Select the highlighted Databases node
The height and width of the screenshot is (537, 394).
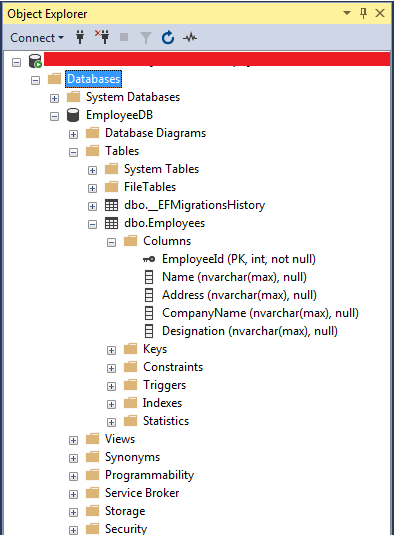(x=94, y=79)
